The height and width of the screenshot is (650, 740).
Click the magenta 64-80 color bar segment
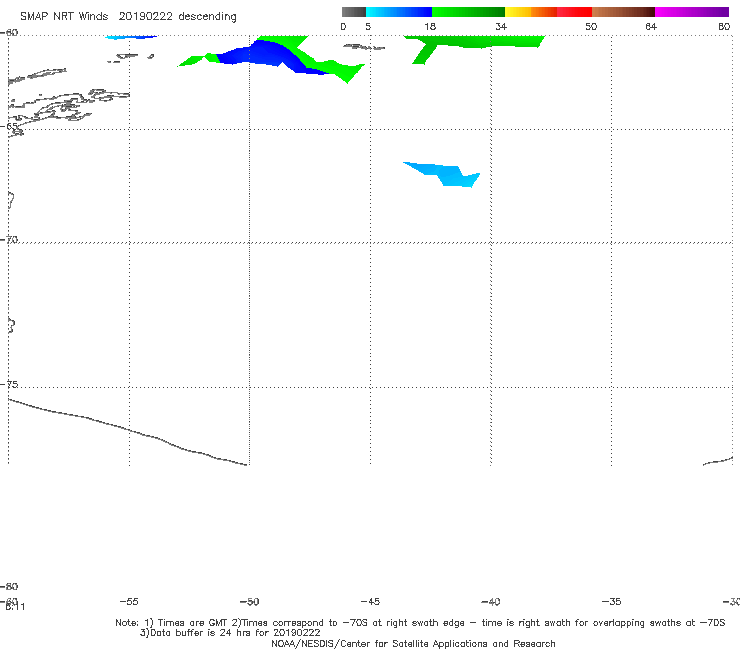point(692,12)
